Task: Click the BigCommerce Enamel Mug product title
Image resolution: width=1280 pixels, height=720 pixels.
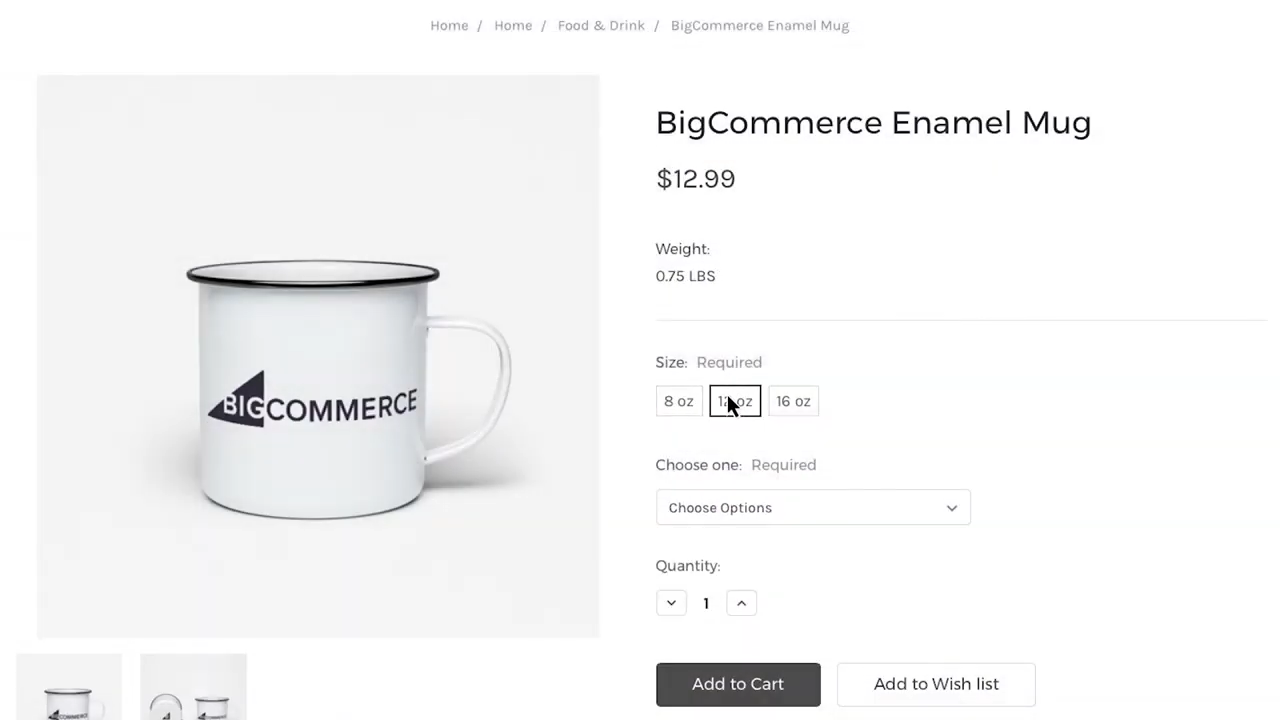Action: (x=873, y=123)
